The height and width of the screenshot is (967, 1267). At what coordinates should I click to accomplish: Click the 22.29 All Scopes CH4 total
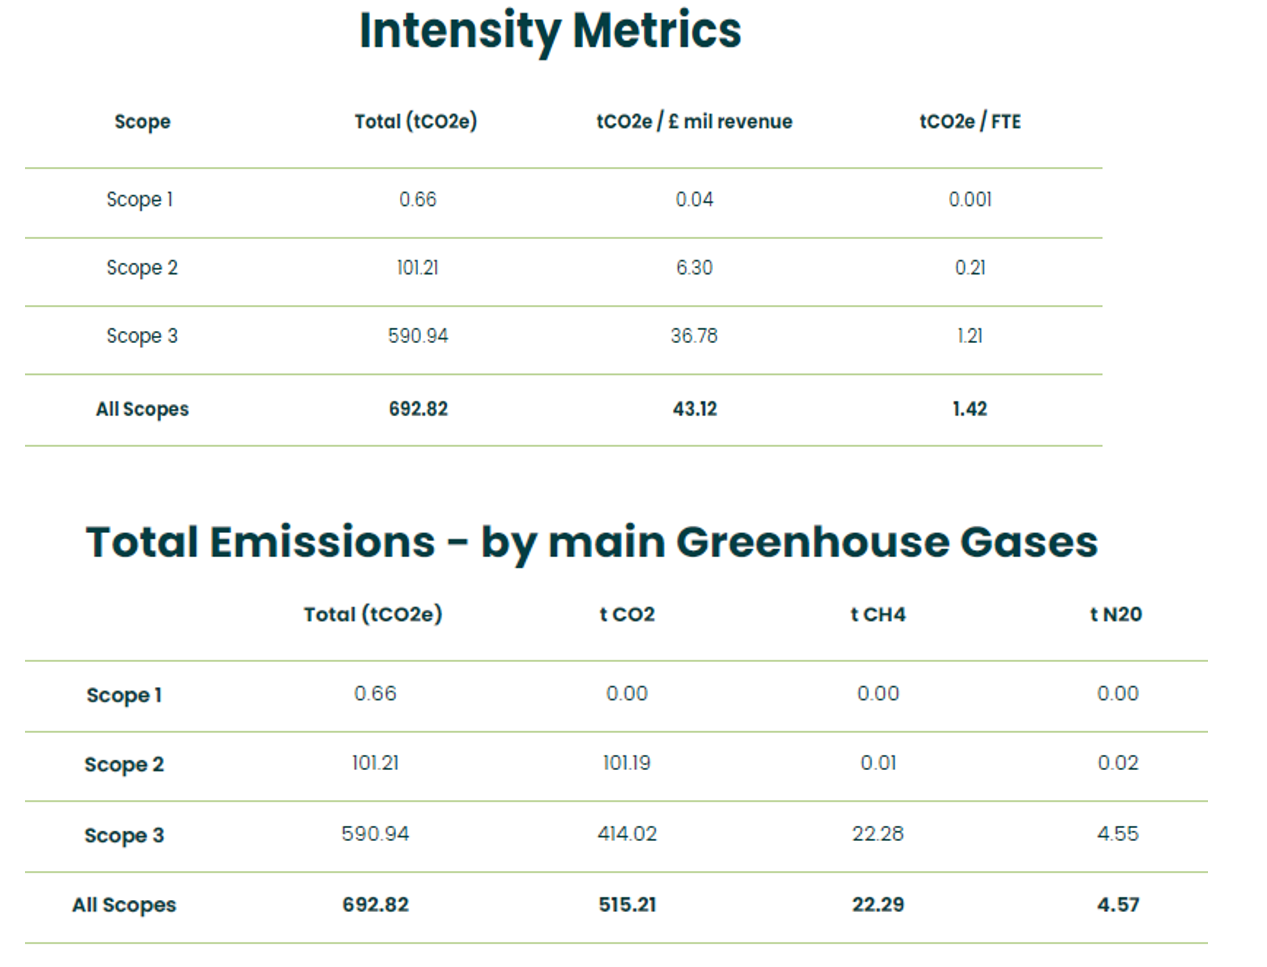(877, 905)
